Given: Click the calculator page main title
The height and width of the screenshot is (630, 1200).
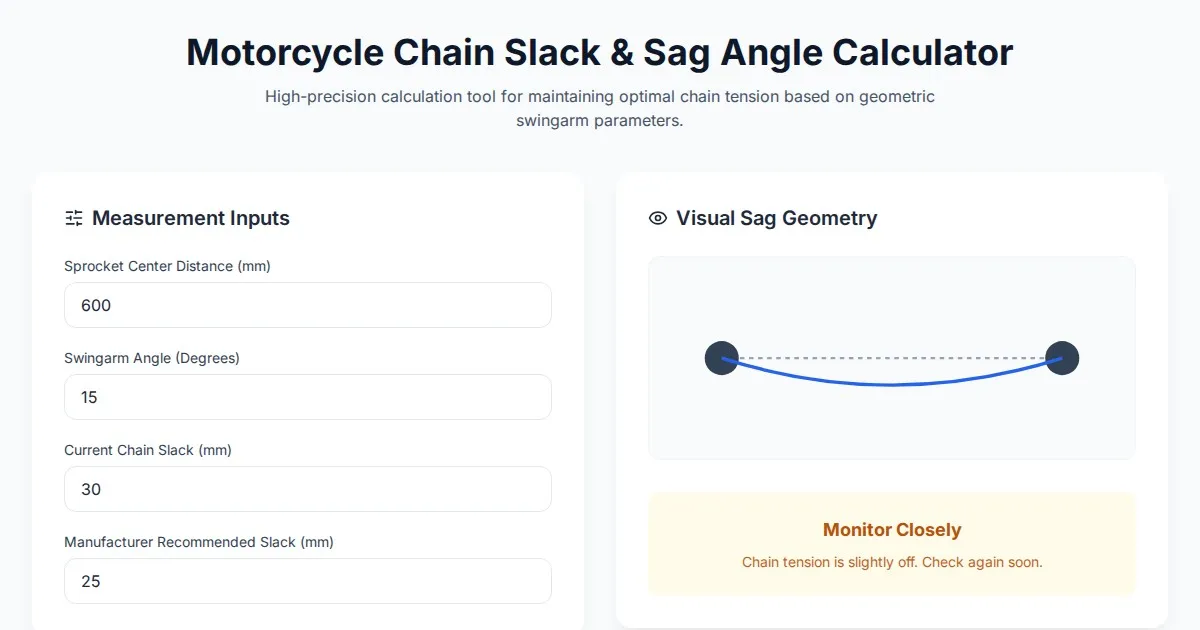Looking at the screenshot, I should [x=599, y=52].
